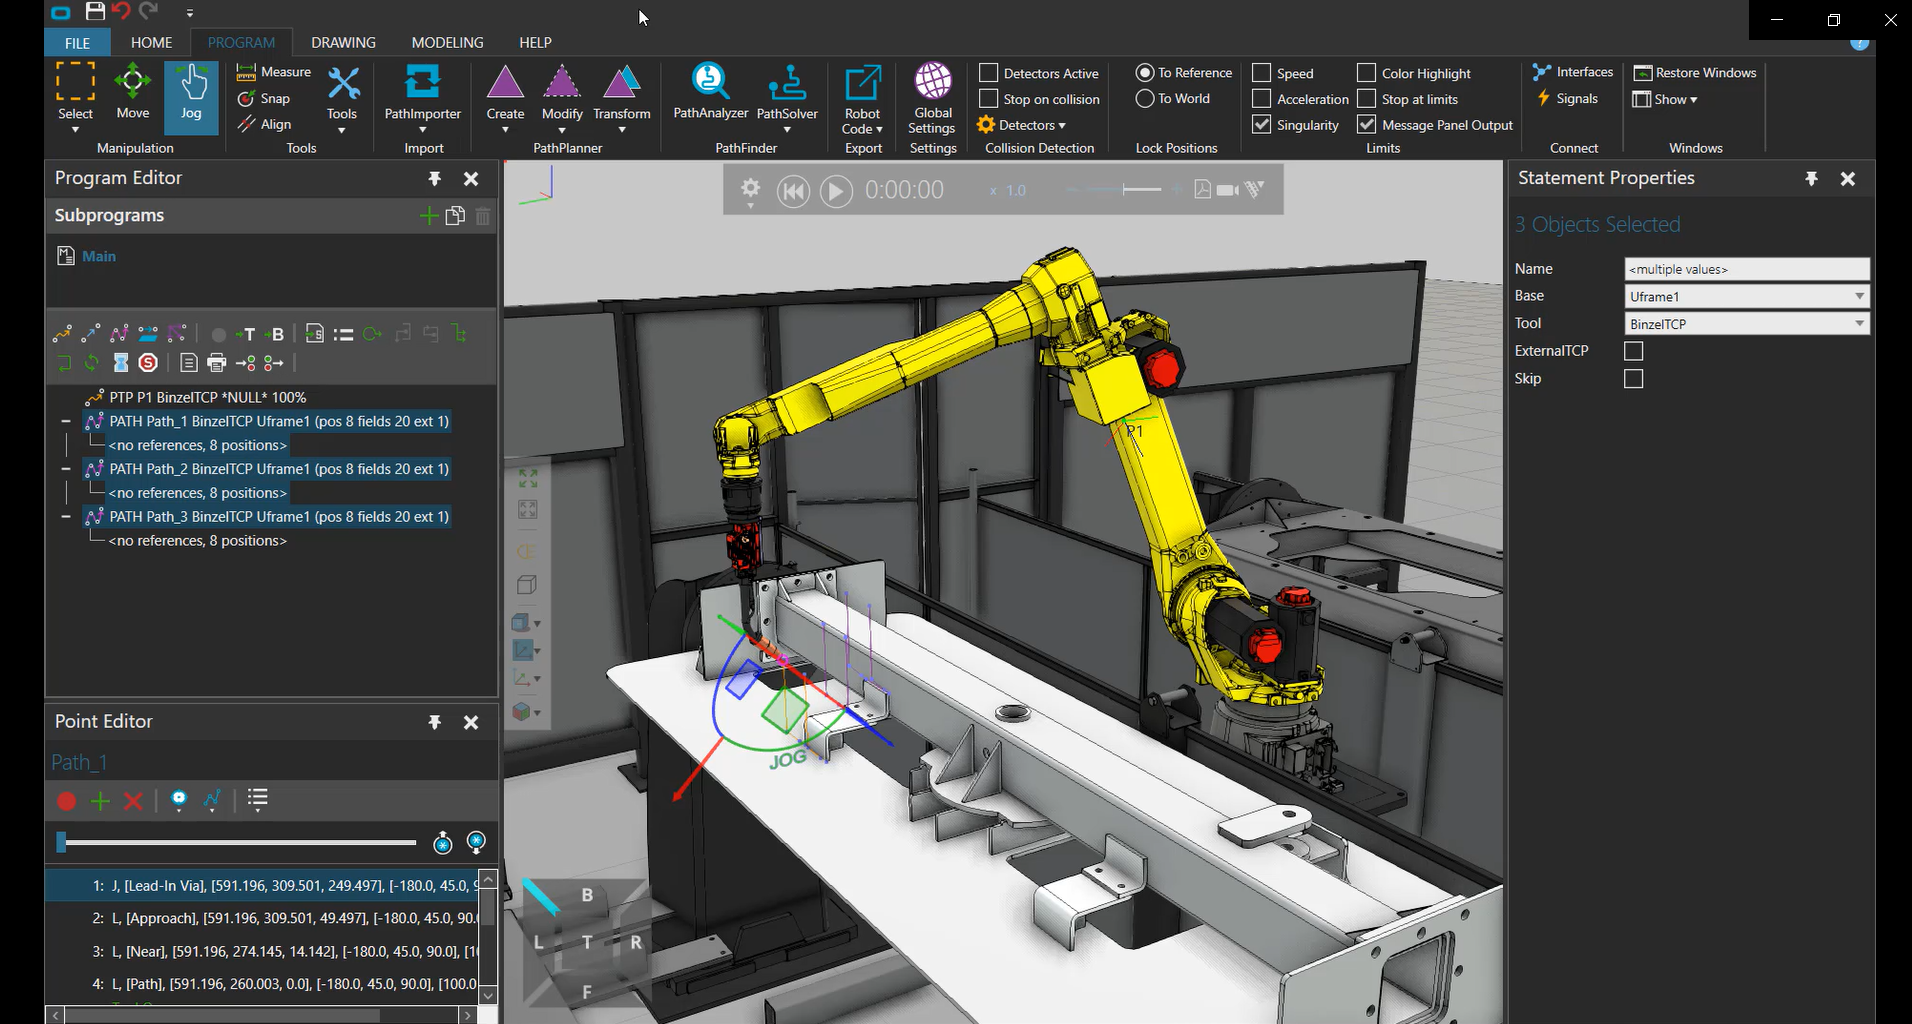Select the Move manipulation tool
1912x1024 pixels.
[132, 92]
